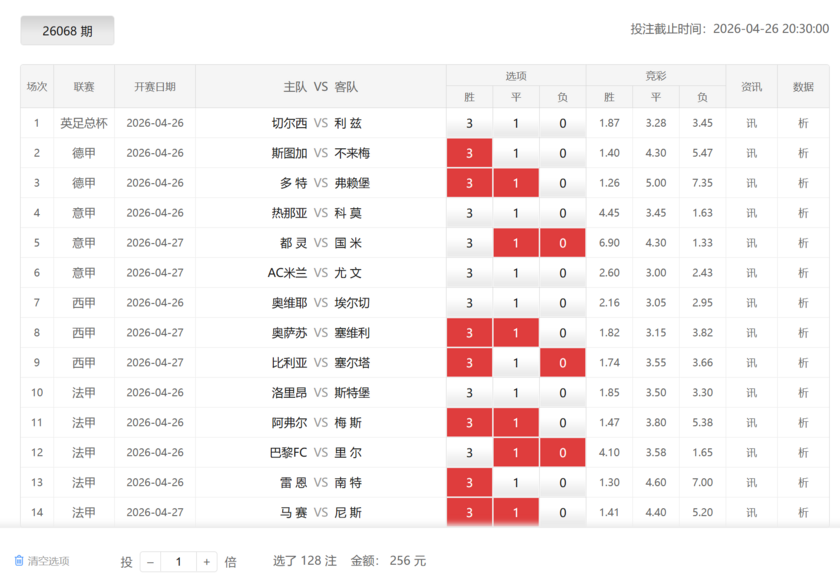Viewport: 840px width, 577px height.
Task: Open the 26068 期 period selector
Action: 67,30
